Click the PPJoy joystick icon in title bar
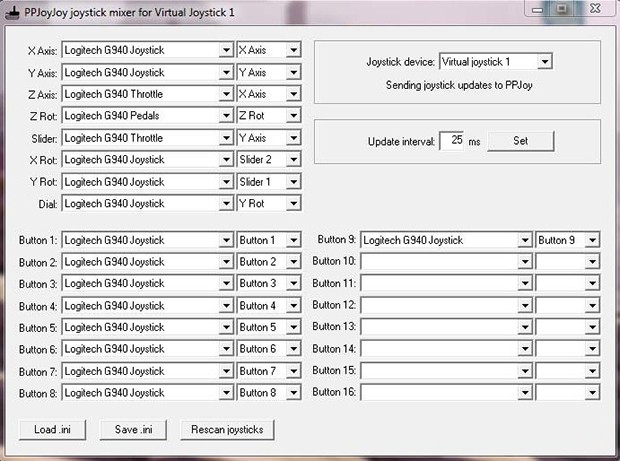The width and height of the screenshot is (620, 461). (11, 9)
